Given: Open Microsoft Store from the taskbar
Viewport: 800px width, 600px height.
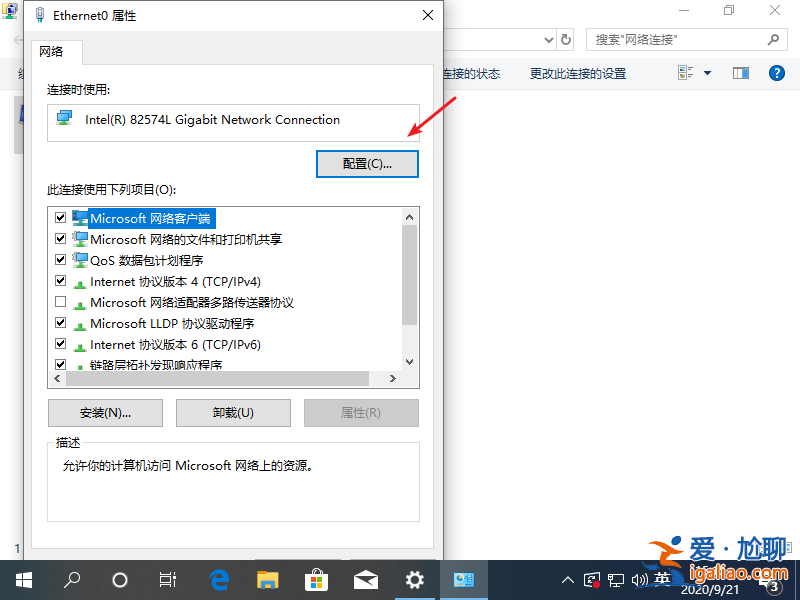Looking at the screenshot, I should (316, 580).
